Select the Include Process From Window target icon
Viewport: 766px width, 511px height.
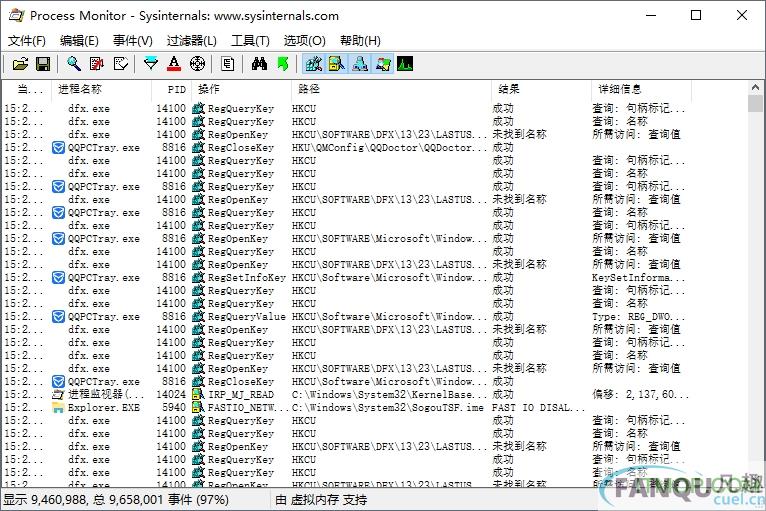click(x=197, y=64)
